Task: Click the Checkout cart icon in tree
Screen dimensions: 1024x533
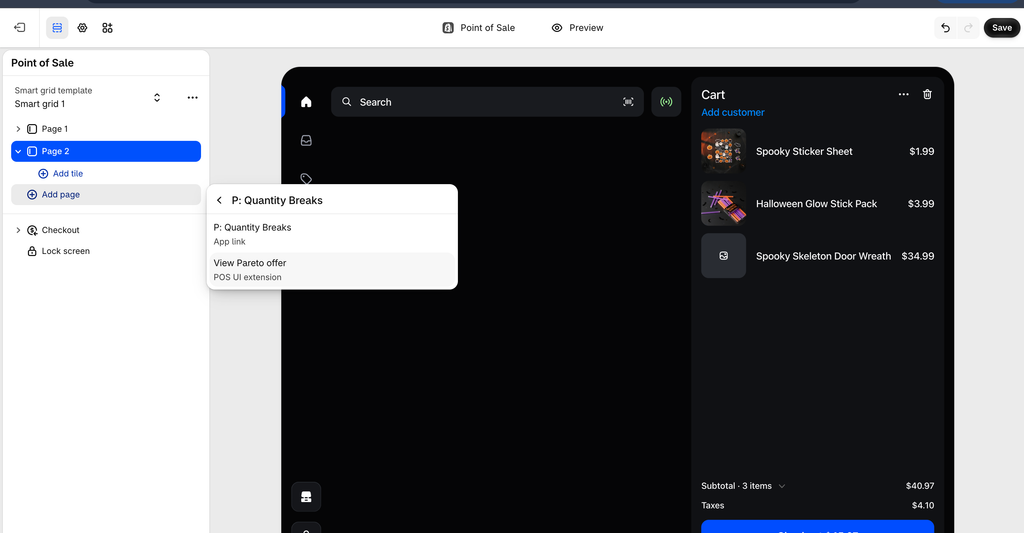Action: [31, 230]
